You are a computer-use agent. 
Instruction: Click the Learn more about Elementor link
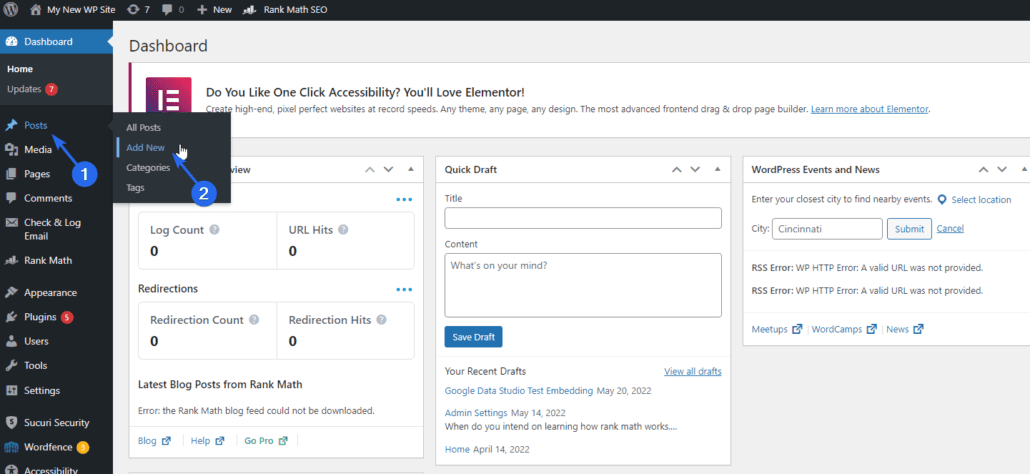click(x=870, y=108)
